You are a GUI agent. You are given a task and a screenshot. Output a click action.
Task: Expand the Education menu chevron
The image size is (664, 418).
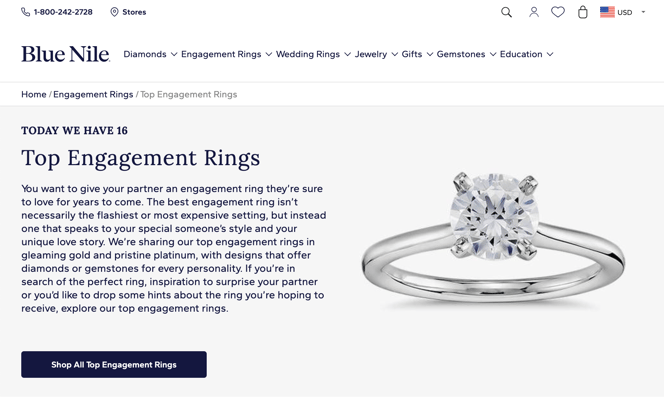[x=550, y=54]
